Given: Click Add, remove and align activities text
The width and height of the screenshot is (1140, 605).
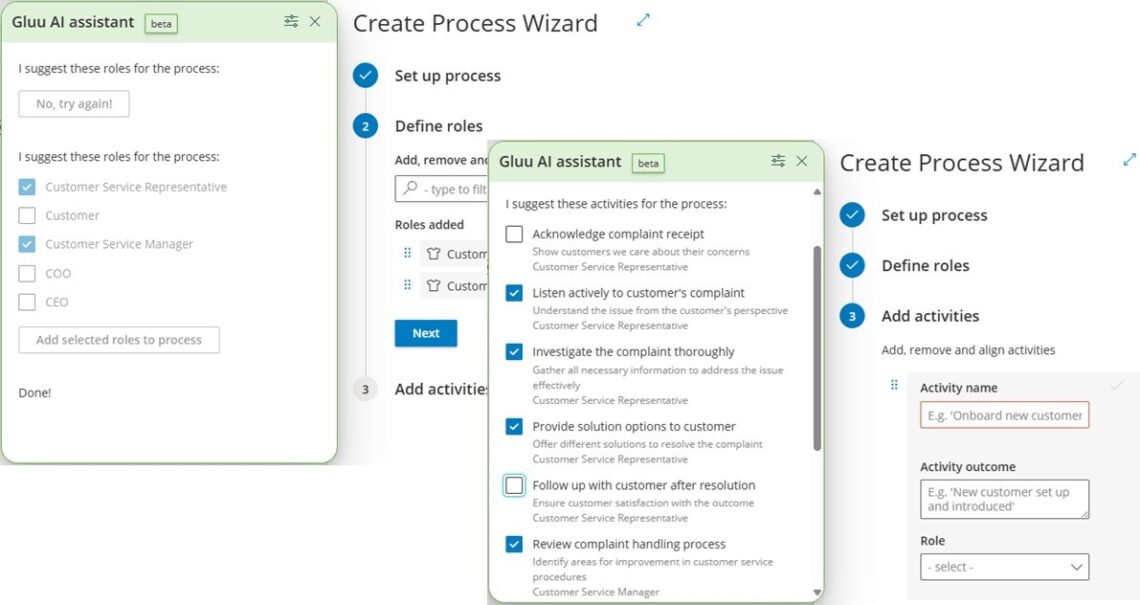Looking at the screenshot, I should [968, 350].
